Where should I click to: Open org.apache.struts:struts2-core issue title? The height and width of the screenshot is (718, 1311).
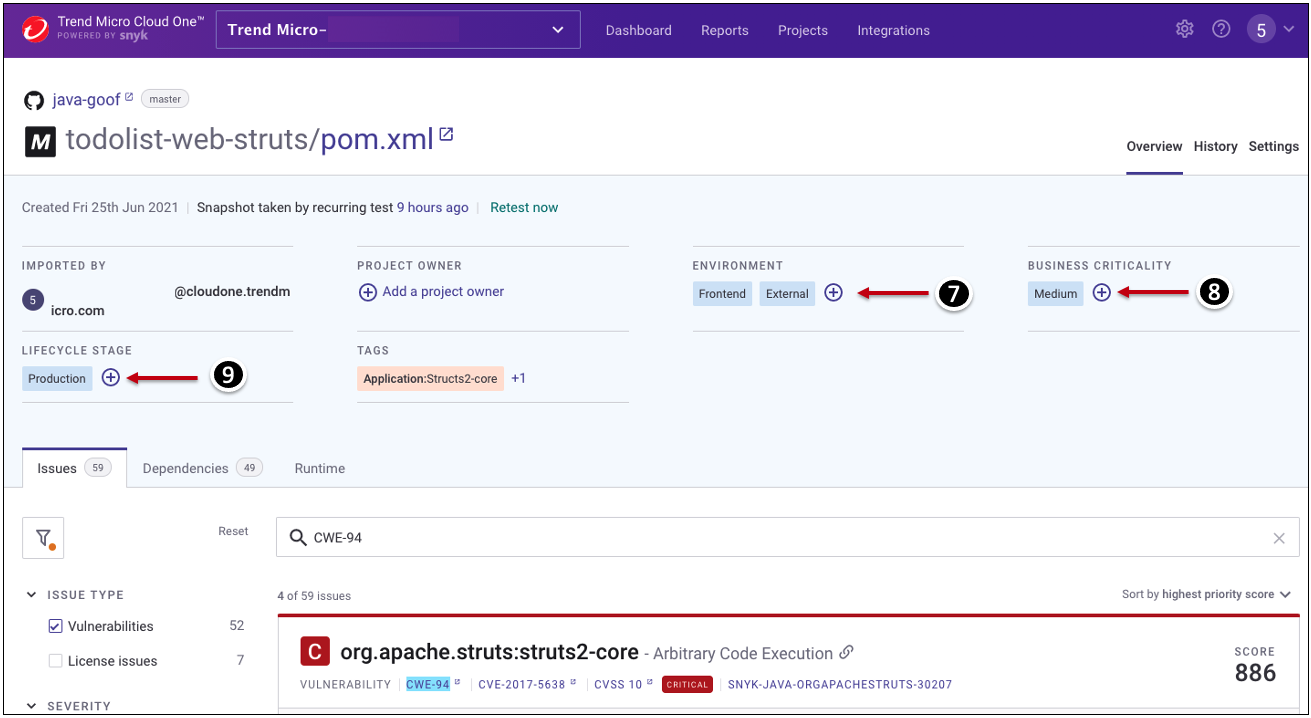pyautogui.click(x=489, y=652)
